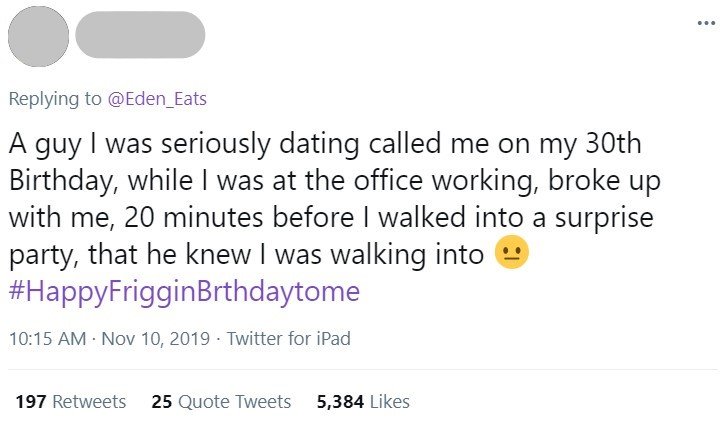Open the @Eden_Eats profile link
The height and width of the screenshot is (425, 728).
point(157,98)
